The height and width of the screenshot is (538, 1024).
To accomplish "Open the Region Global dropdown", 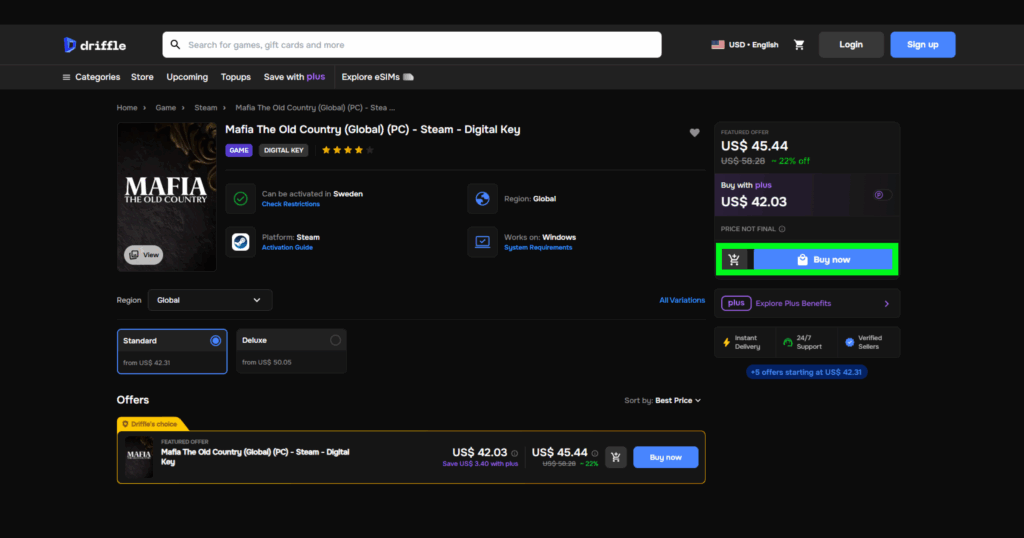I will point(209,300).
